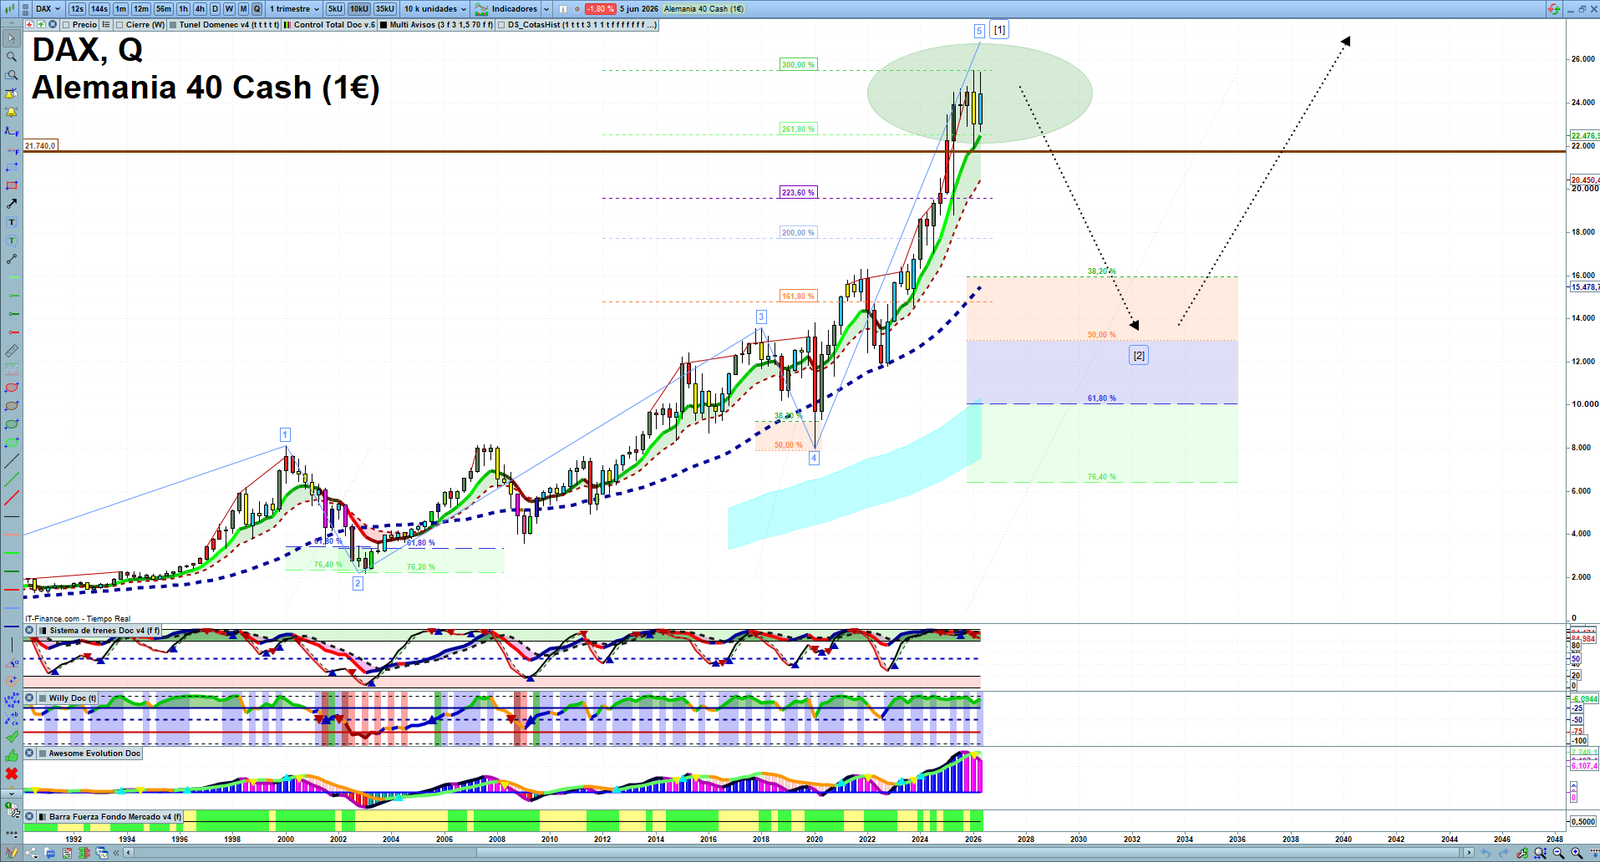
Task: Select the red ellipse drawing tool
Action: point(11,388)
